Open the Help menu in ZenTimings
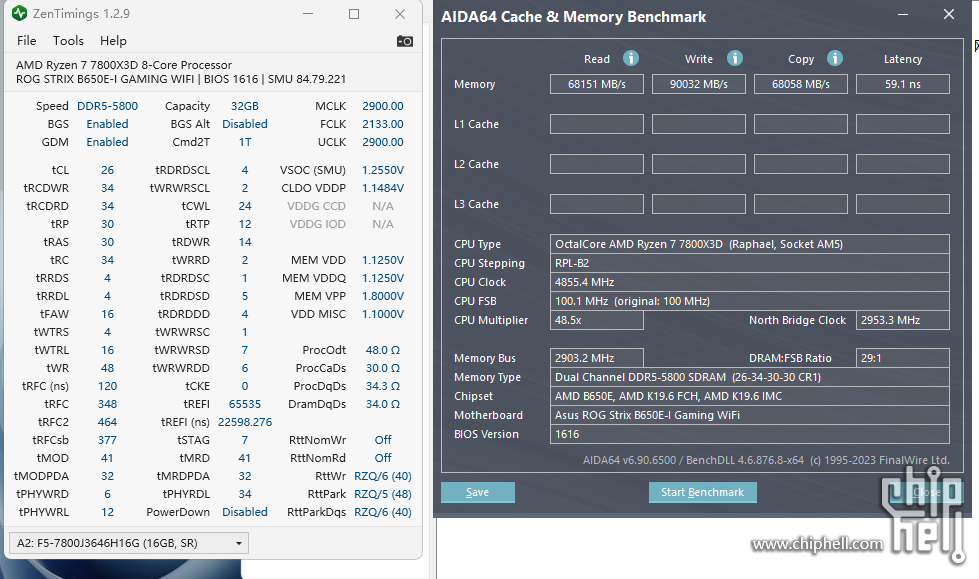Screen dimensions: 979x579 (x=113, y=41)
